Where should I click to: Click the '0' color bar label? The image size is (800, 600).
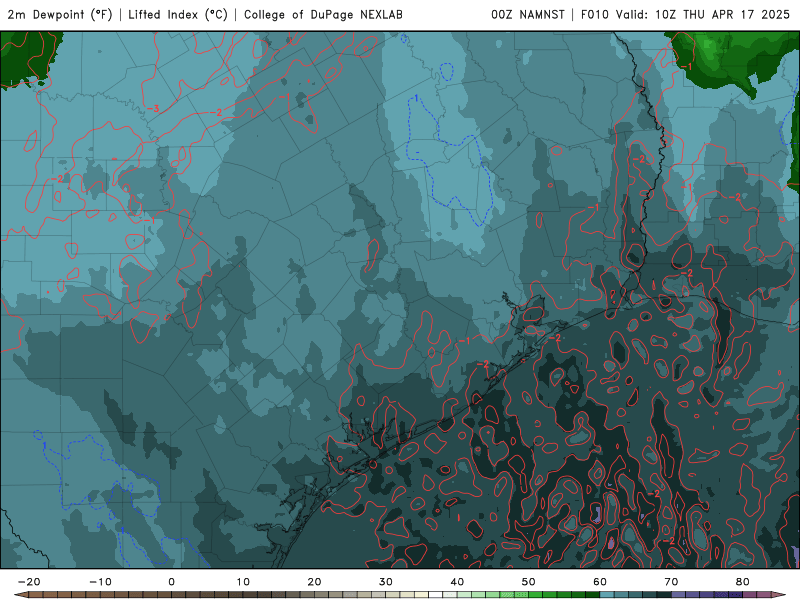click(x=171, y=582)
